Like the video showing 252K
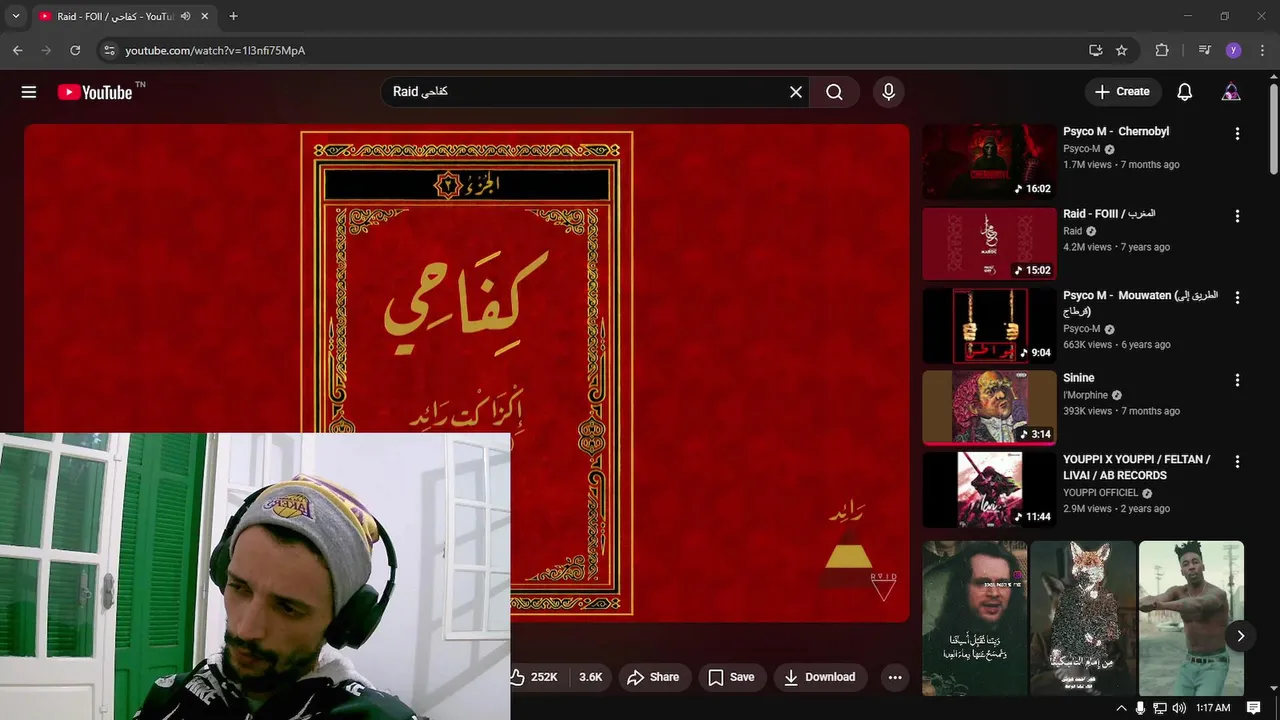This screenshot has height=720, width=1280. (534, 677)
